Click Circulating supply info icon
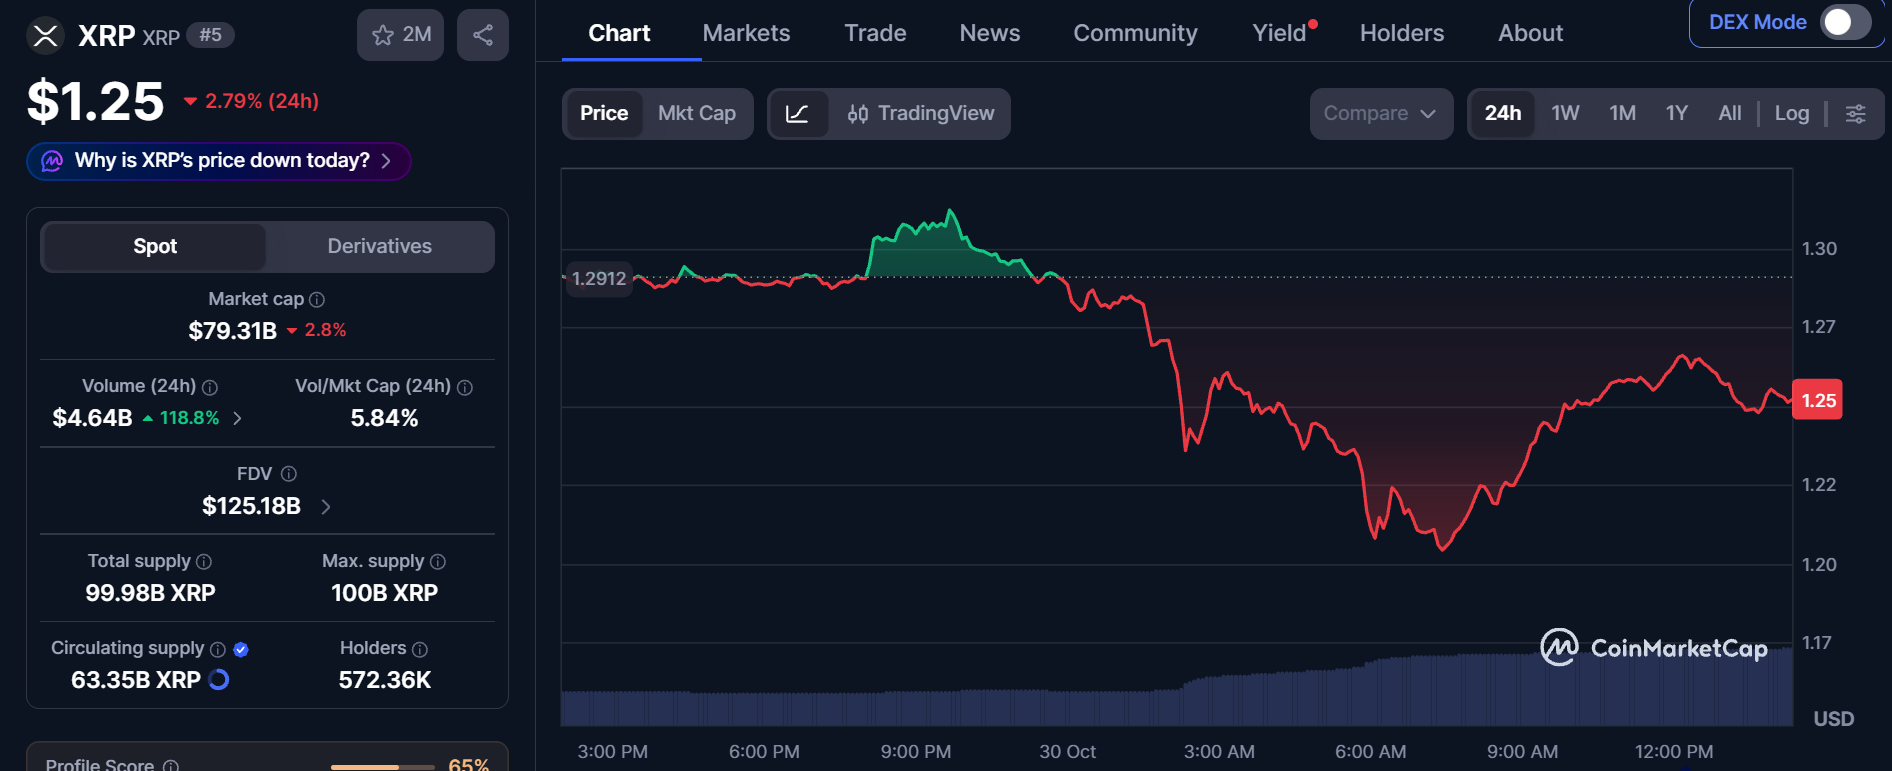Screen dimensions: 1892x771 click(x=218, y=649)
